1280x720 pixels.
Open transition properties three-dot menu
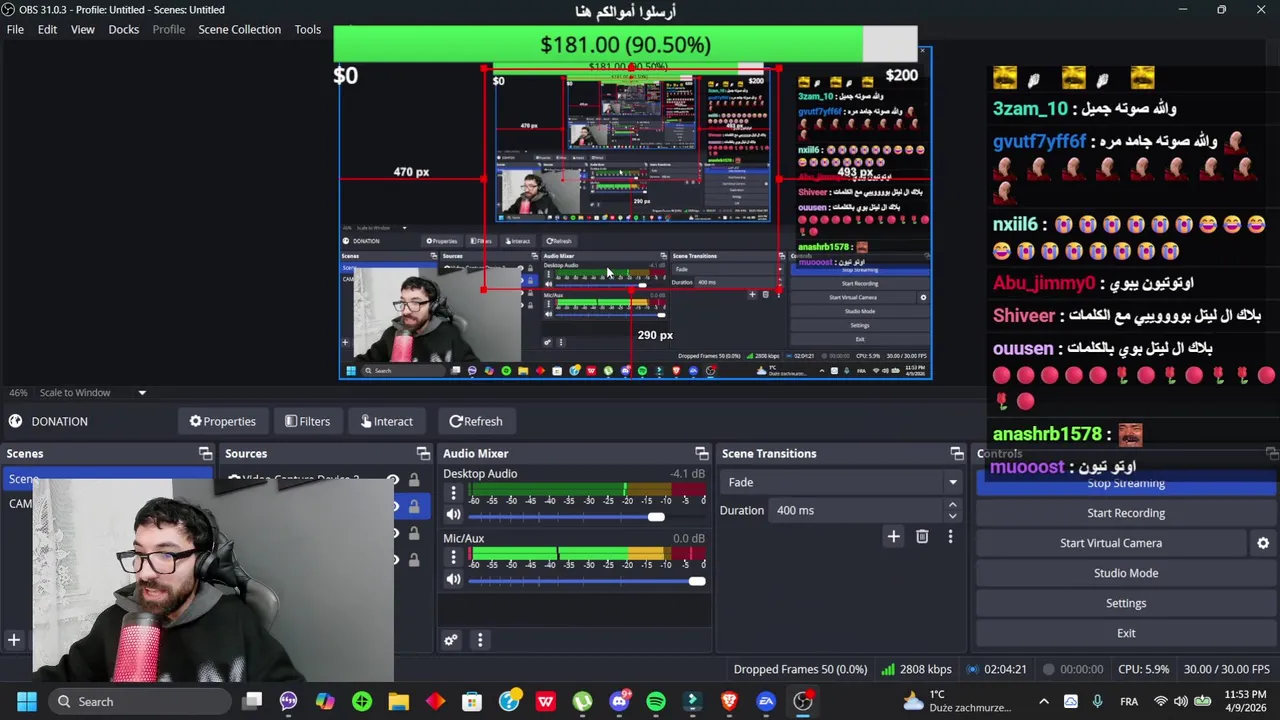[950, 537]
